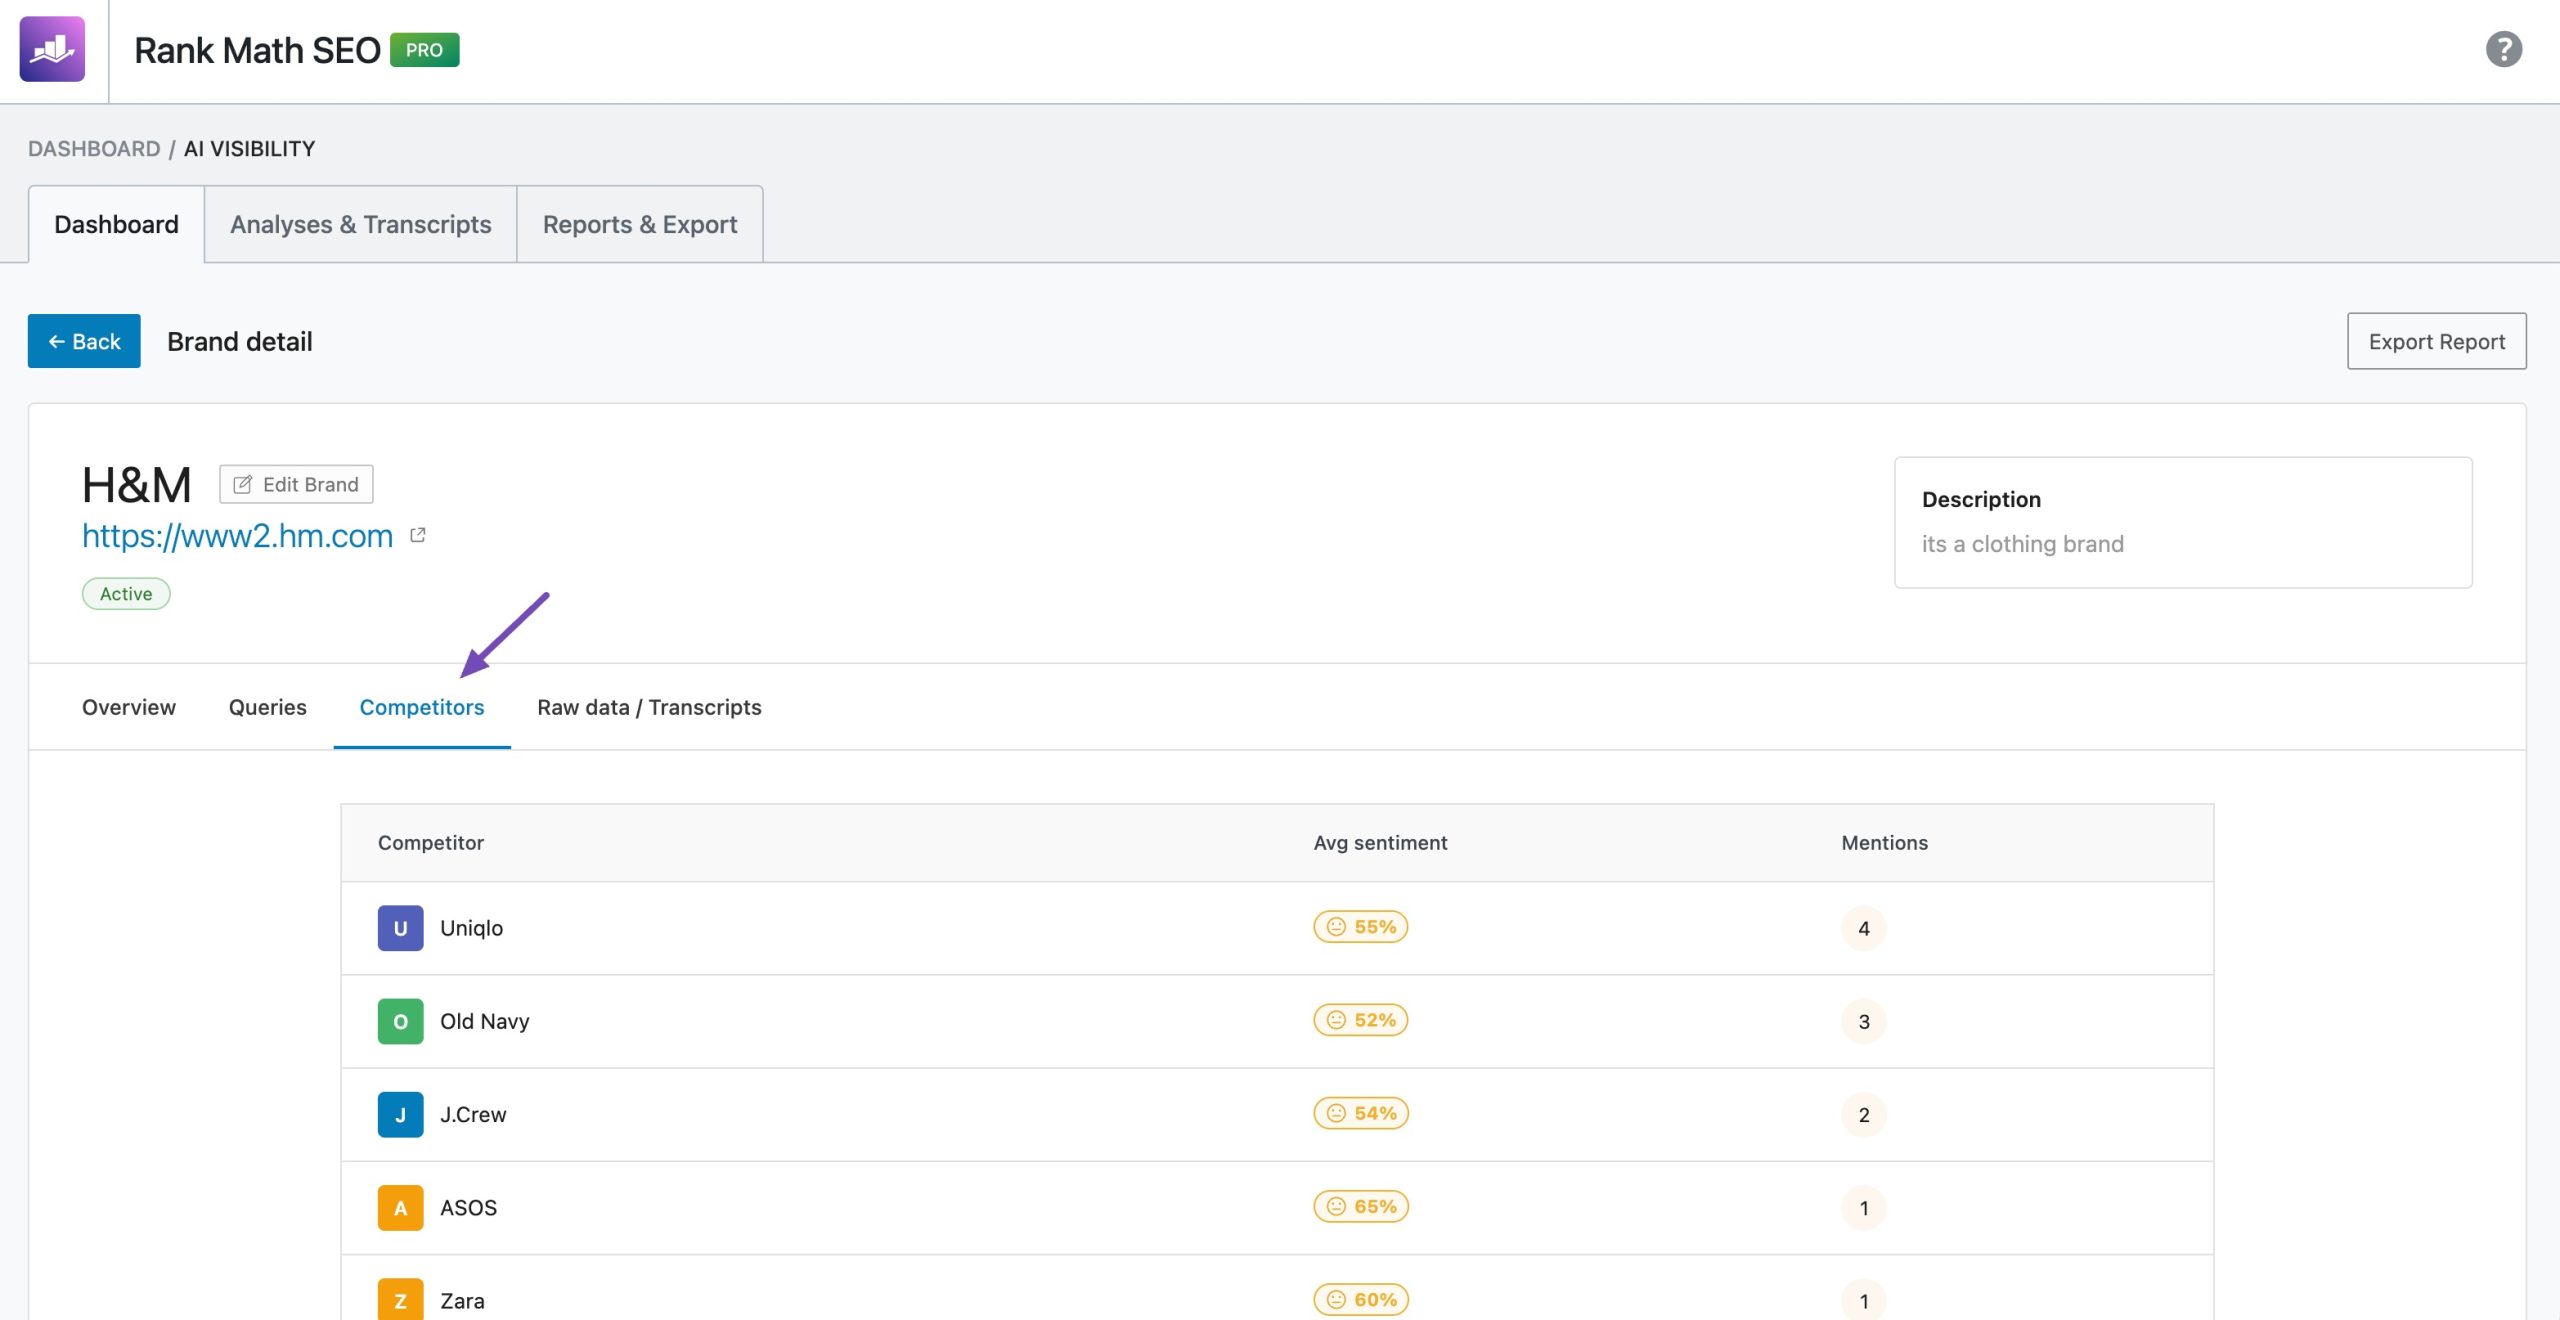Click the Old Navy O avatar icon

click(x=400, y=1021)
